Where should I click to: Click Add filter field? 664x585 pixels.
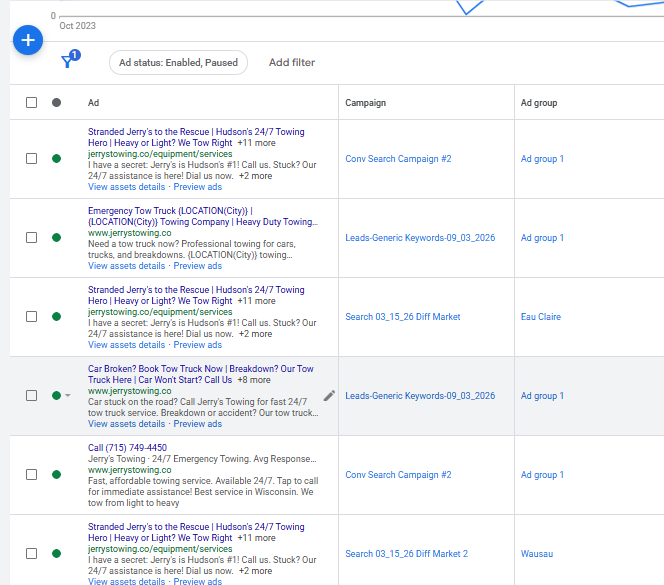pos(292,63)
